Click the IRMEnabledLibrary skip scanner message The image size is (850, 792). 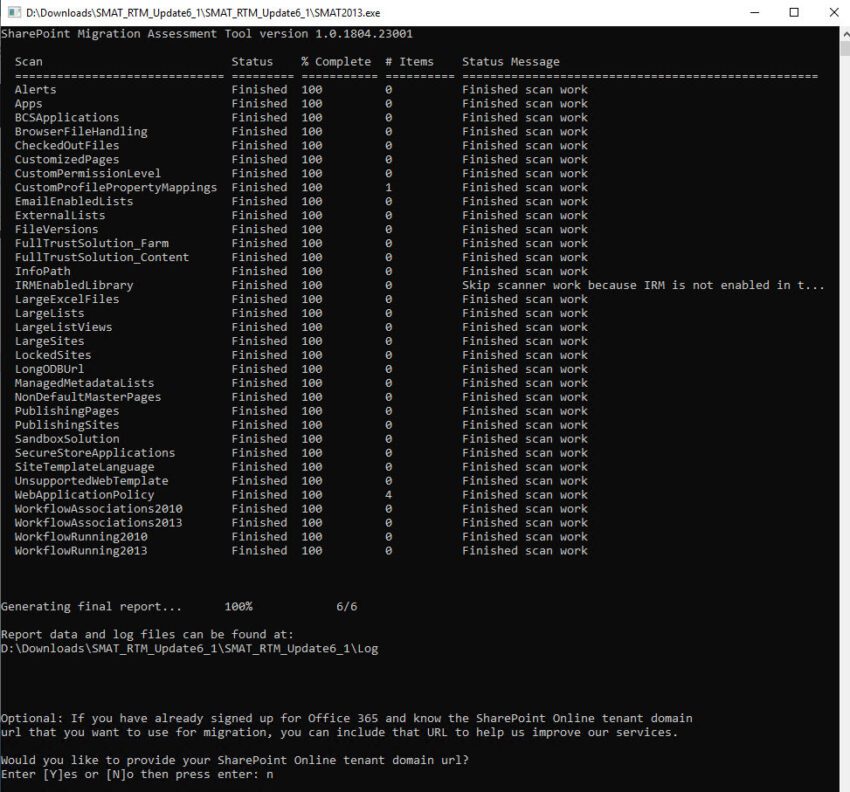tap(643, 286)
